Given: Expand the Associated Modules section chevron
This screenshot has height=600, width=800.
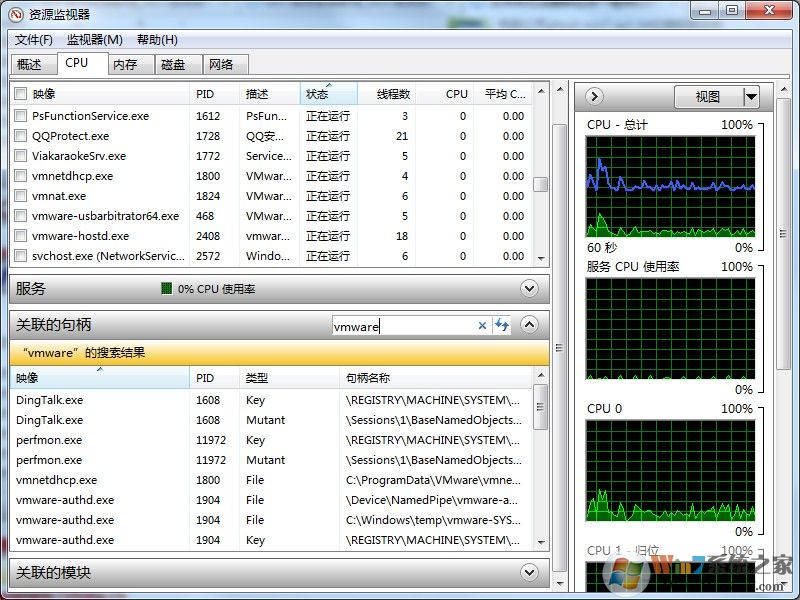Looking at the screenshot, I should [x=530, y=573].
